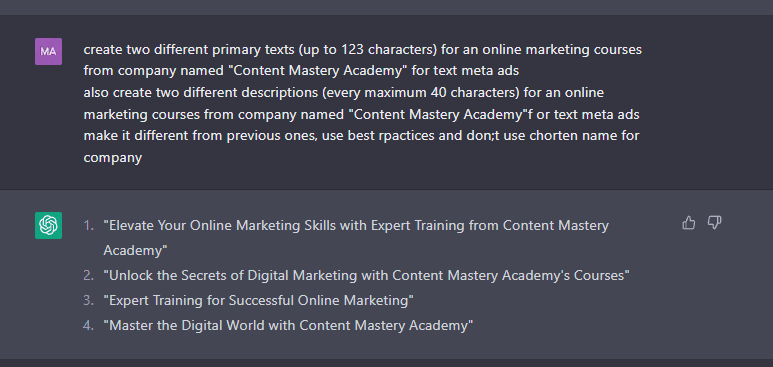Screen dimensions: 773x367
Task: Click the thumbs up feedback icon
Action: 689,223
